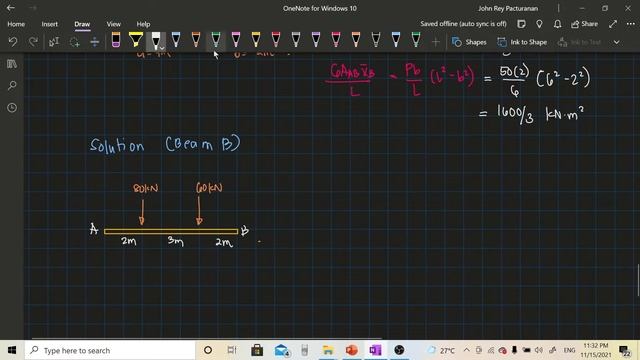Open the Shapes gallery
Image resolution: width=640 pixels, height=360 pixels.
click(469, 42)
